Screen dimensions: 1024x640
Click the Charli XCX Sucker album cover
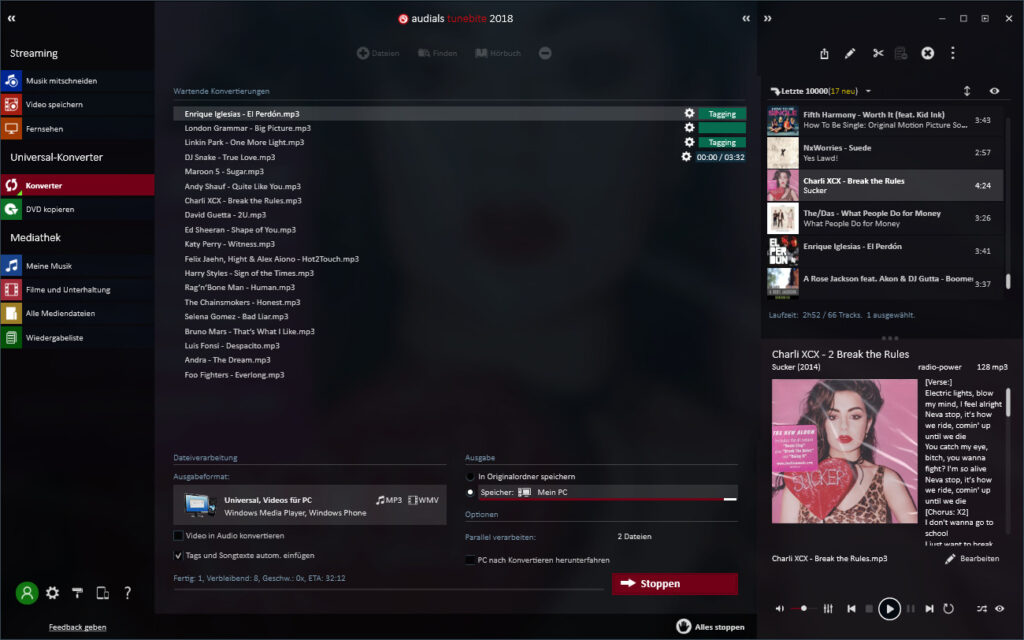(846, 450)
